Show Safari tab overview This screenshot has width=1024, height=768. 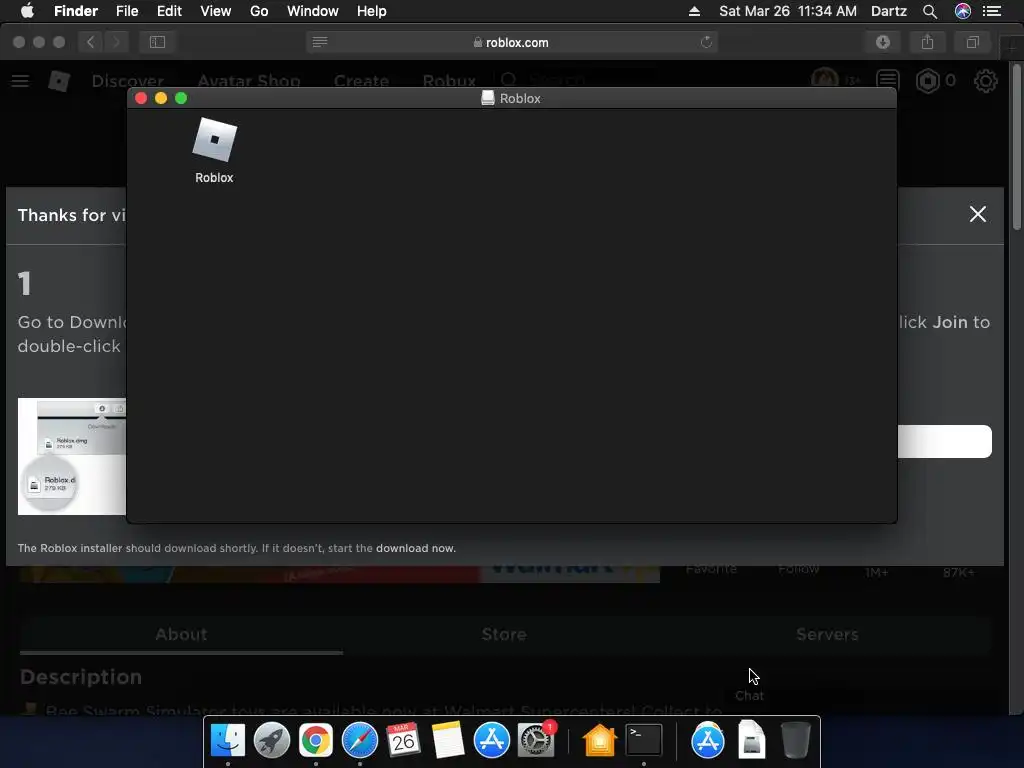tap(972, 42)
